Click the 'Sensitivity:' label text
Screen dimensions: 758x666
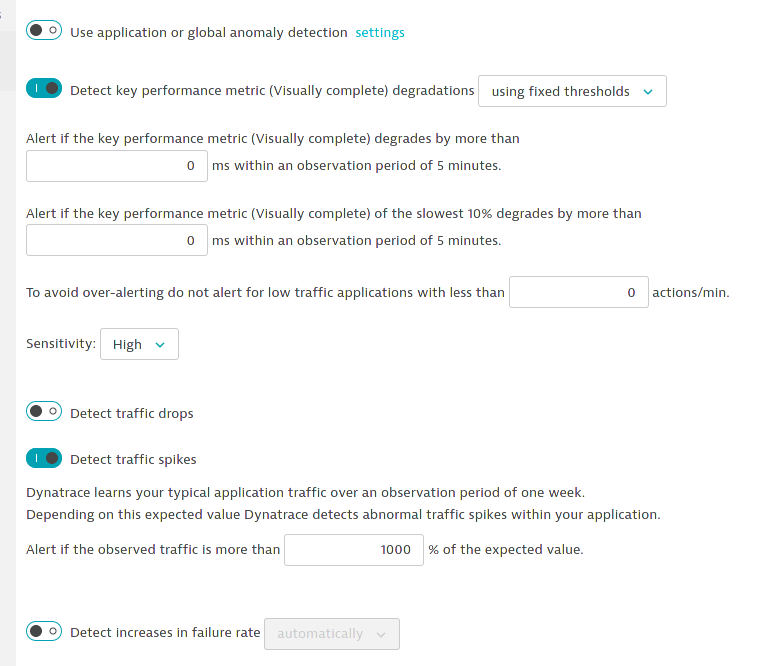coord(61,344)
